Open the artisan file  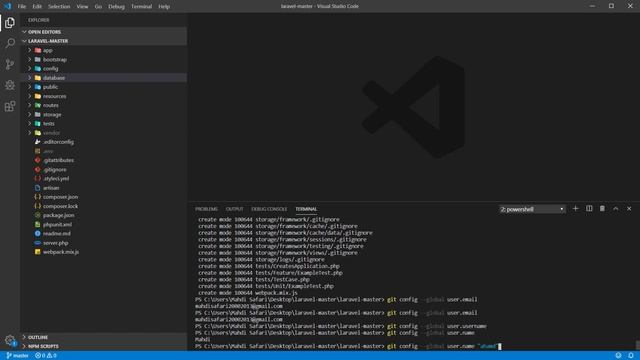[104, 188]
